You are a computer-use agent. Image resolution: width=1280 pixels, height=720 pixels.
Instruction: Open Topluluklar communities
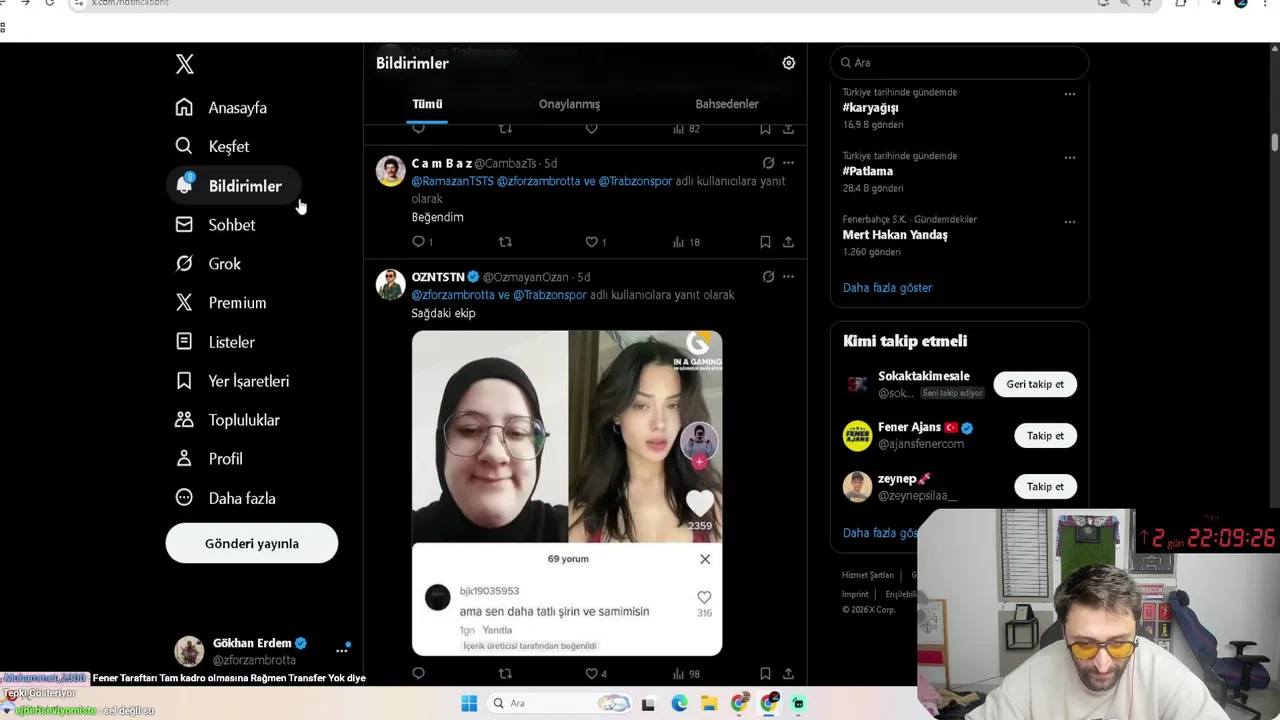228,420
